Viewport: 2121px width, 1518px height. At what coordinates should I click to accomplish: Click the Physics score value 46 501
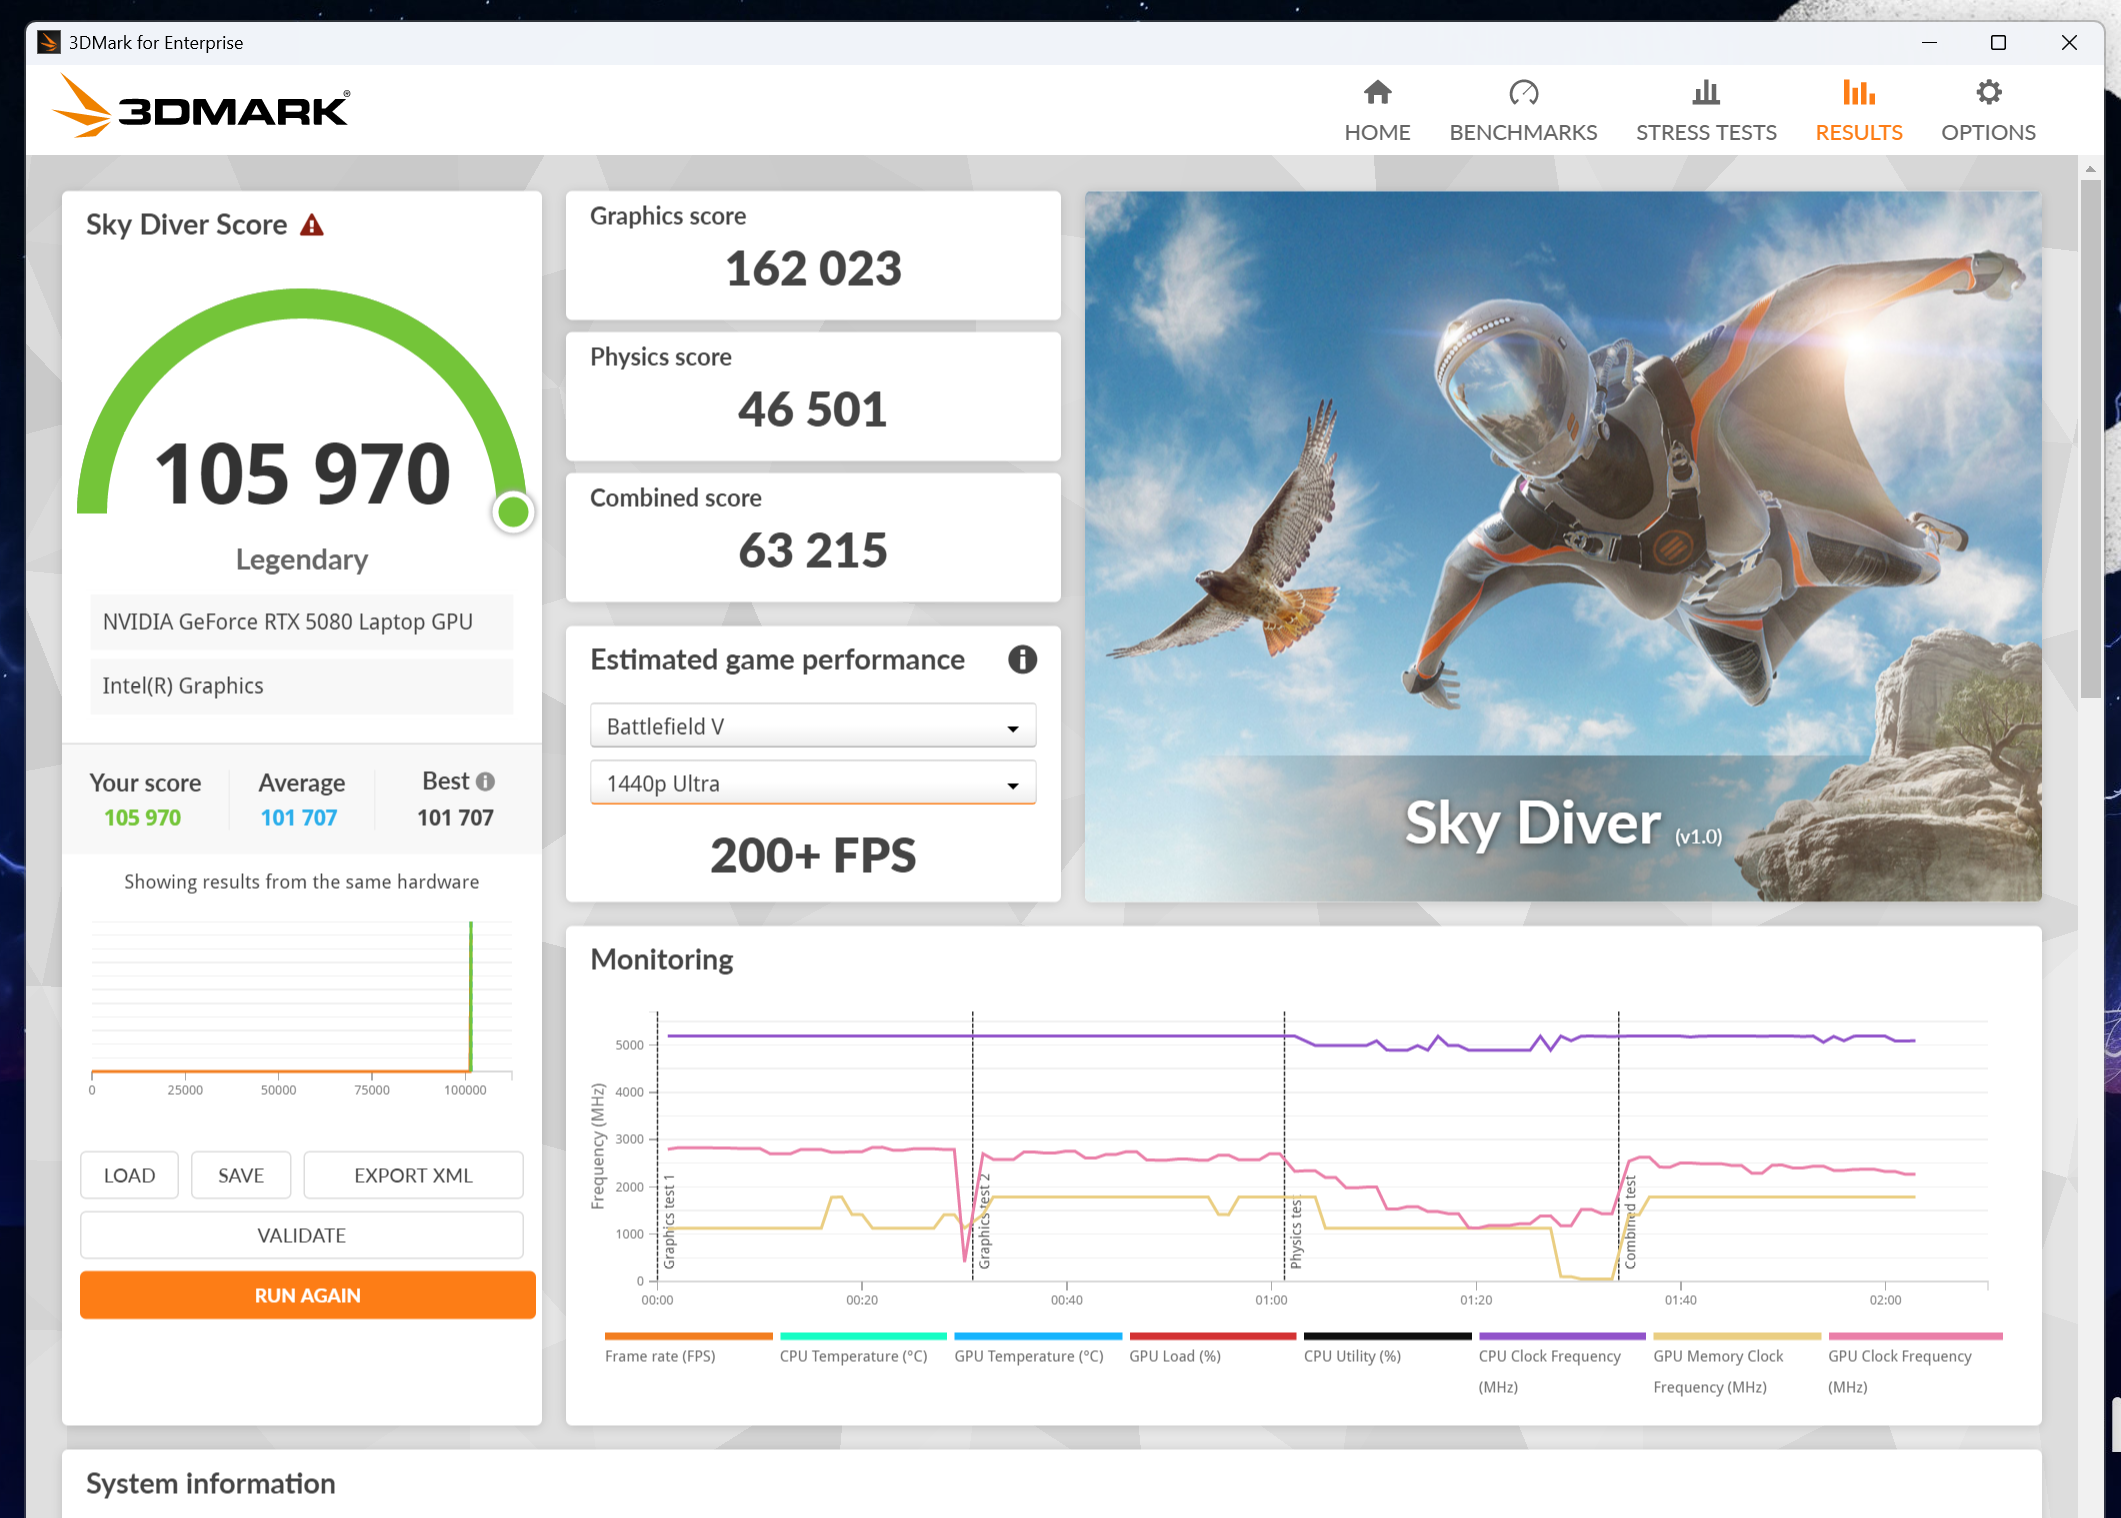pyautogui.click(x=813, y=409)
